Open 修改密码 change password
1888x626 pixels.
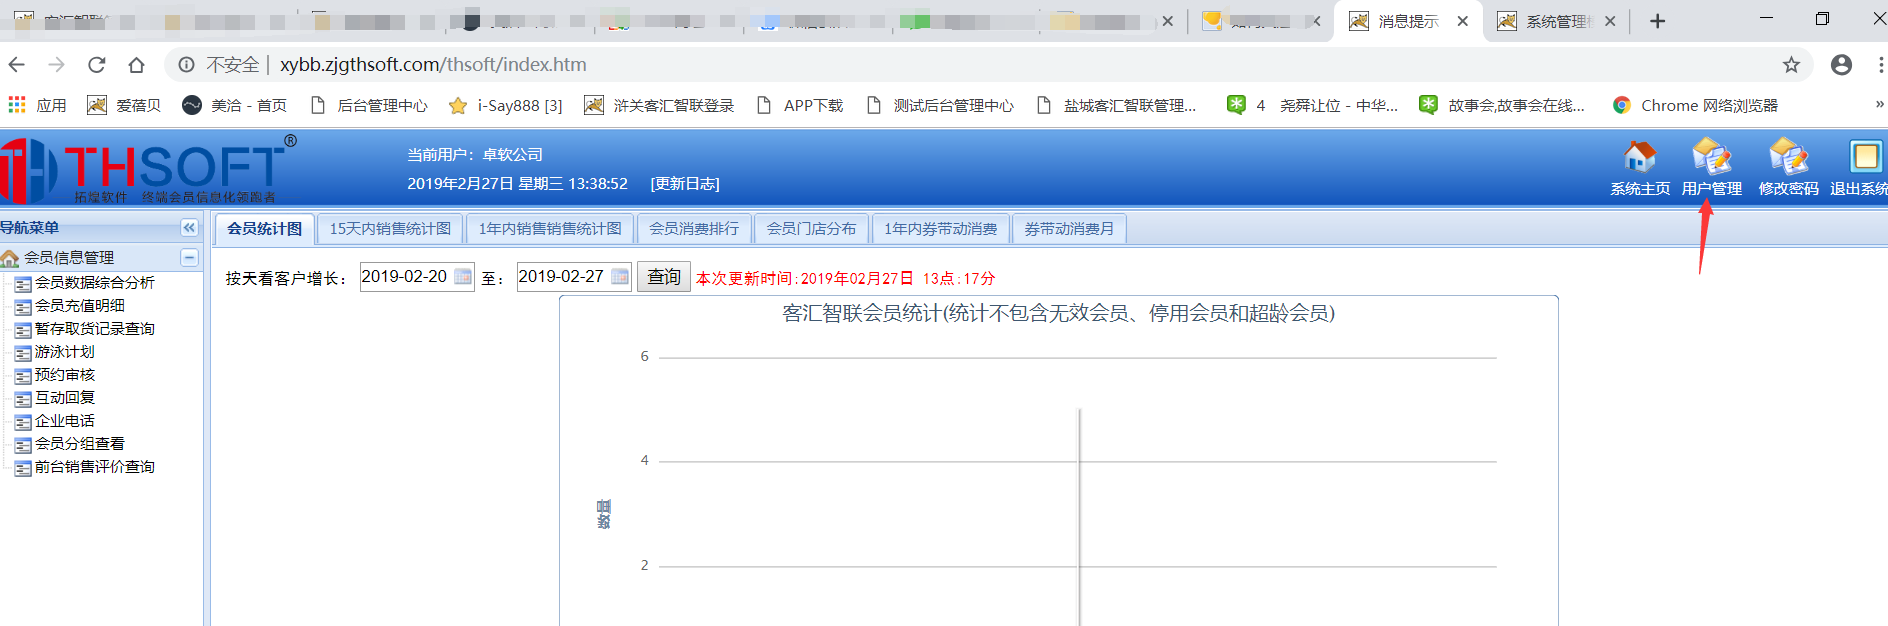pos(1788,166)
